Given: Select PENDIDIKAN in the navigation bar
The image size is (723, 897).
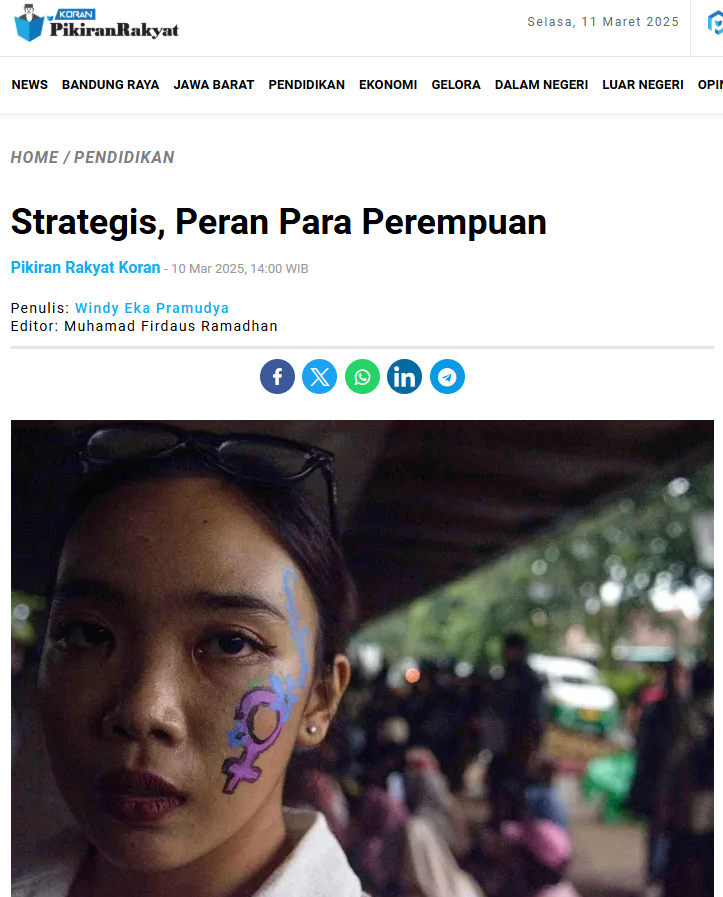Looking at the screenshot, I should [307, 85].
